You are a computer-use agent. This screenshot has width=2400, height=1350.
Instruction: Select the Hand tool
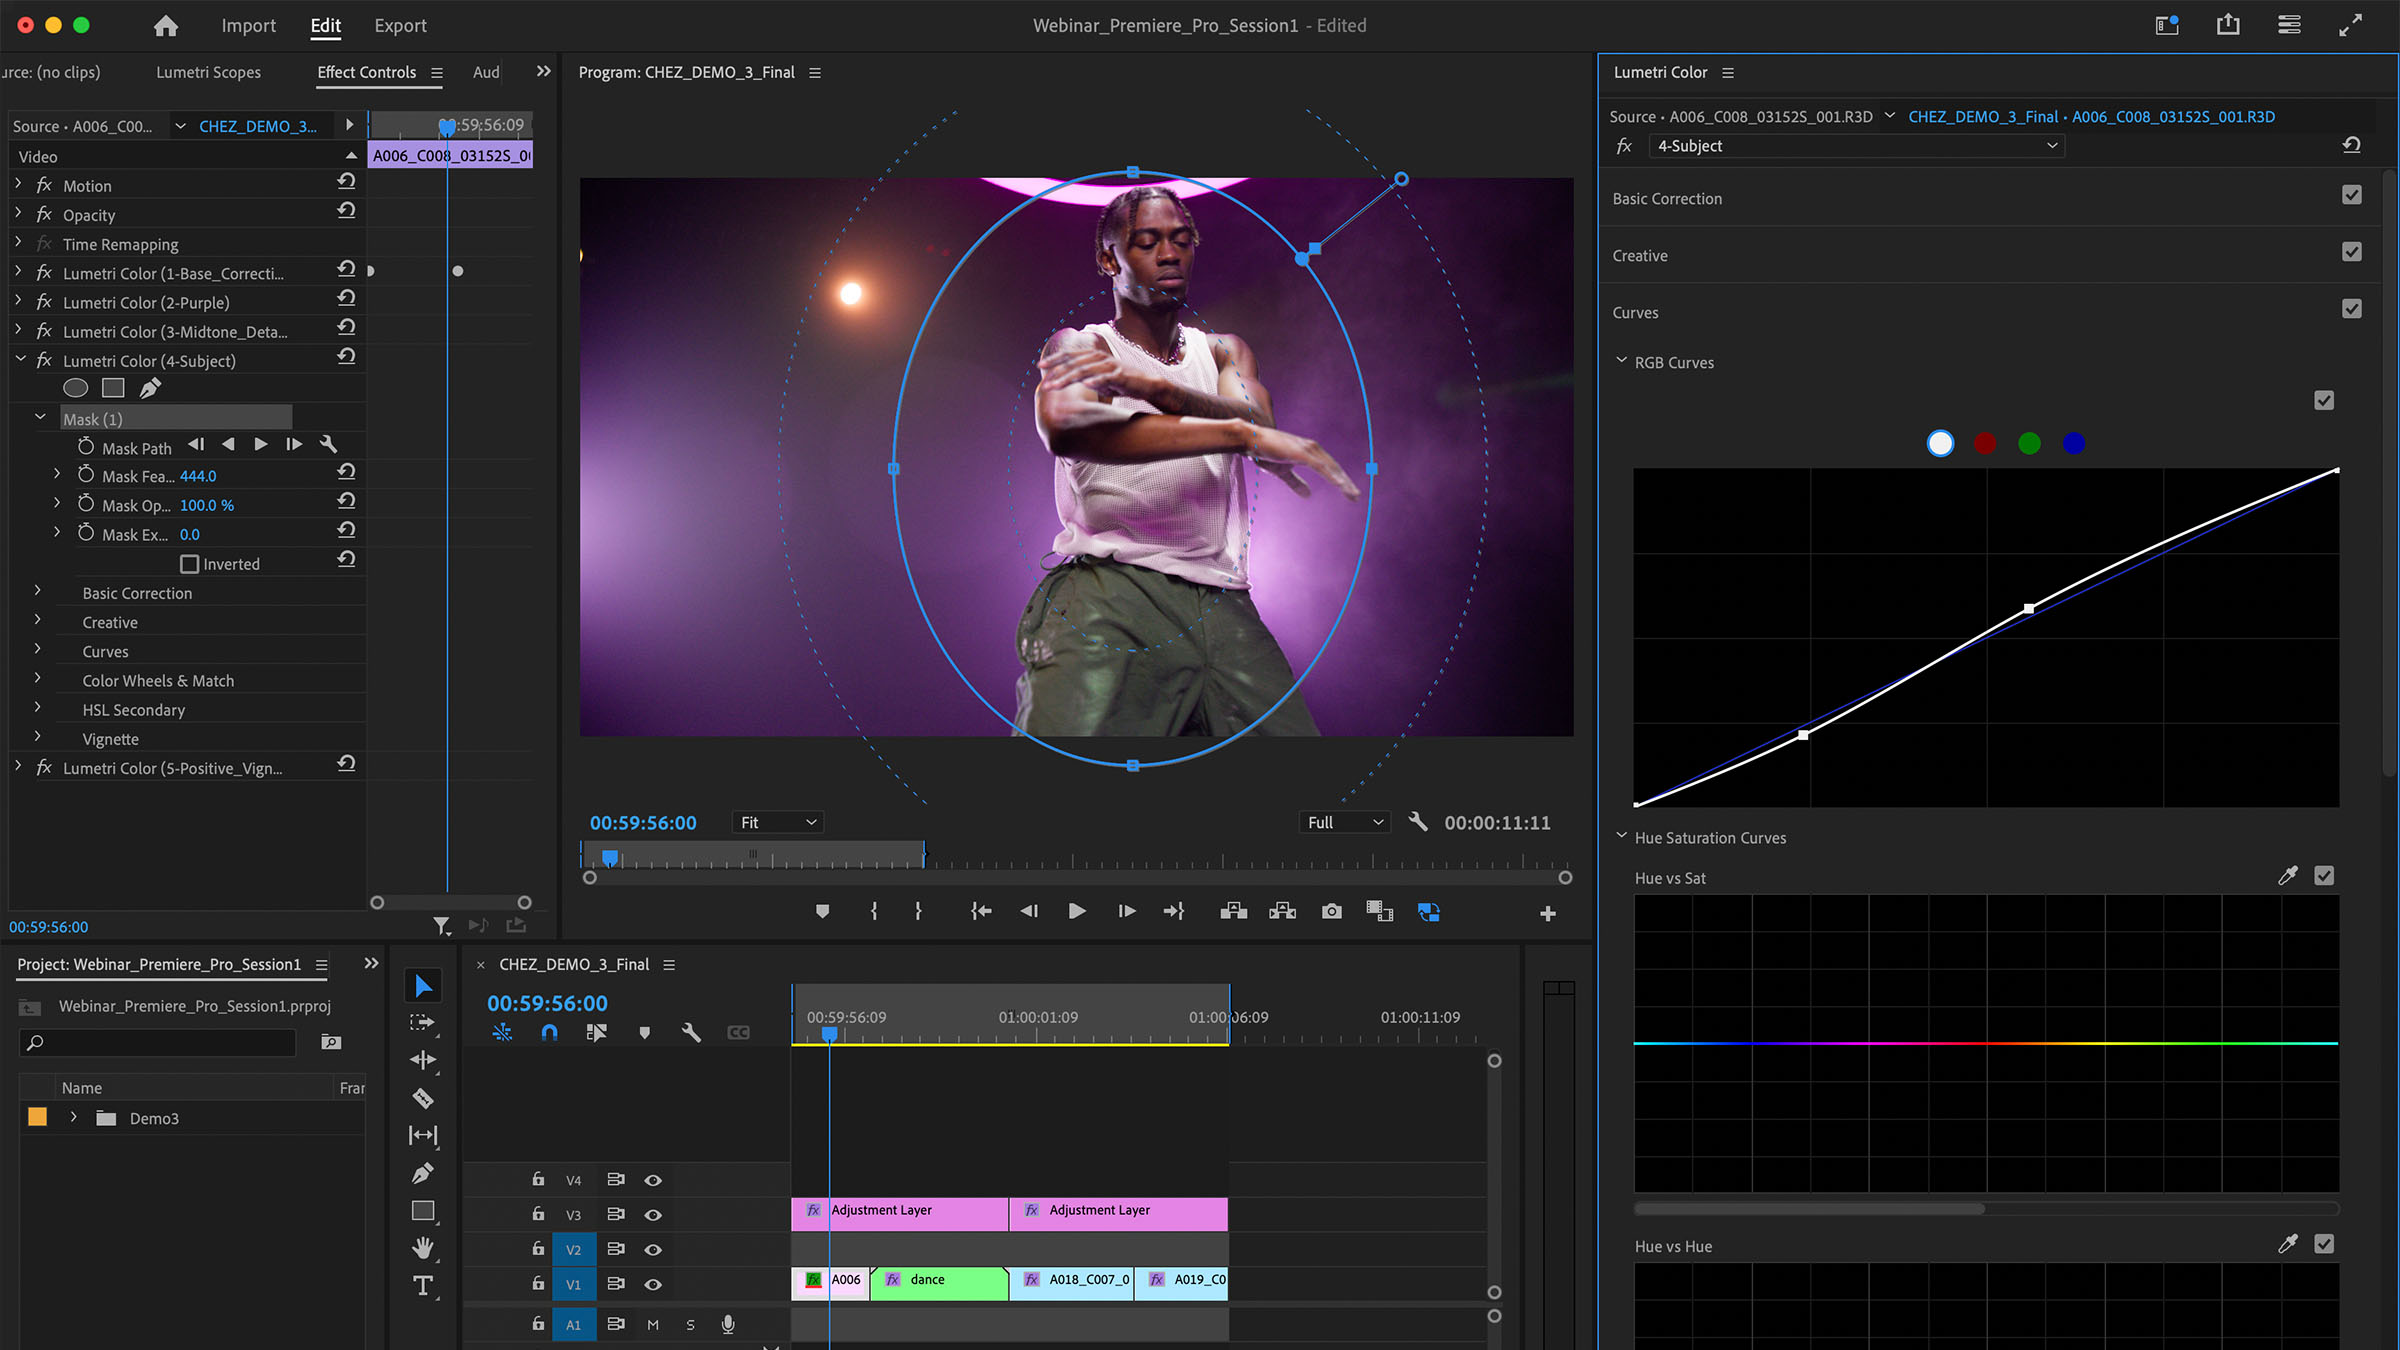[423, 1248]
